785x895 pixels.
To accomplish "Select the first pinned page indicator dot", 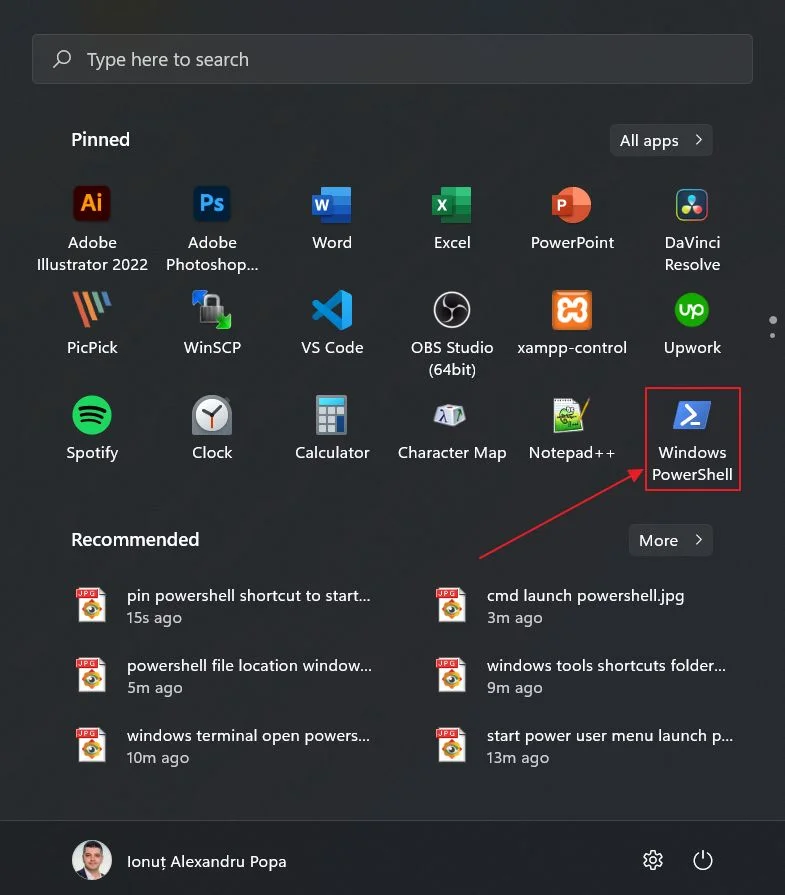I will pyautogui.click(x=773, y=320).
